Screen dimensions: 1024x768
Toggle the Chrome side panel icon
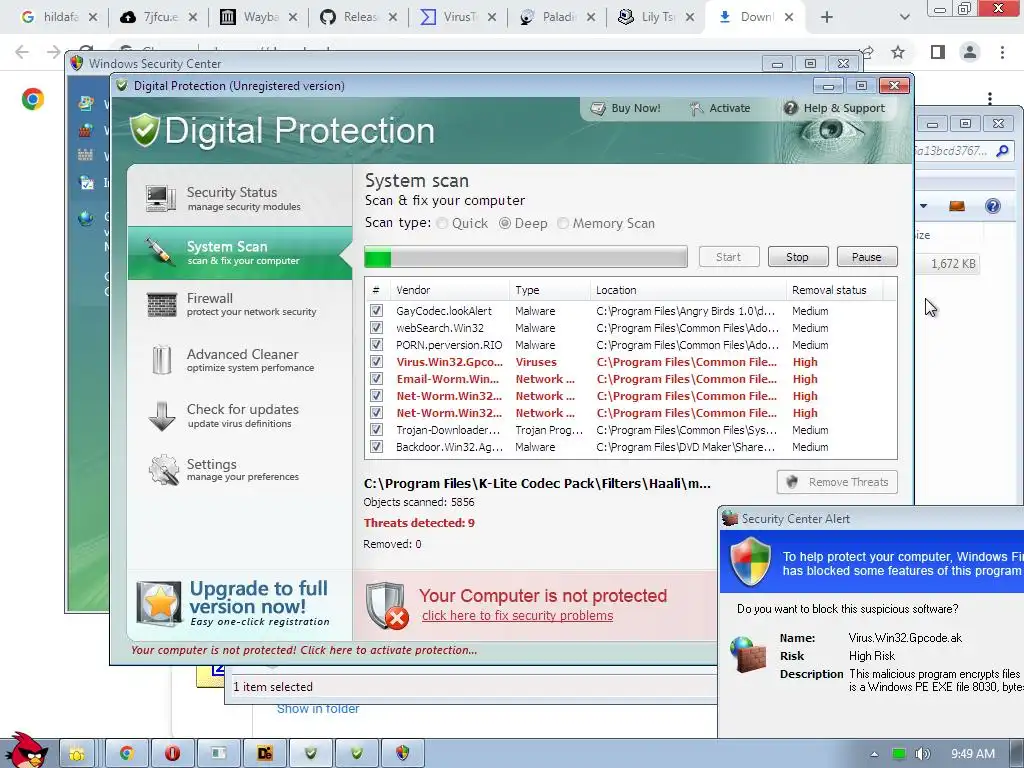pos(938,52)
